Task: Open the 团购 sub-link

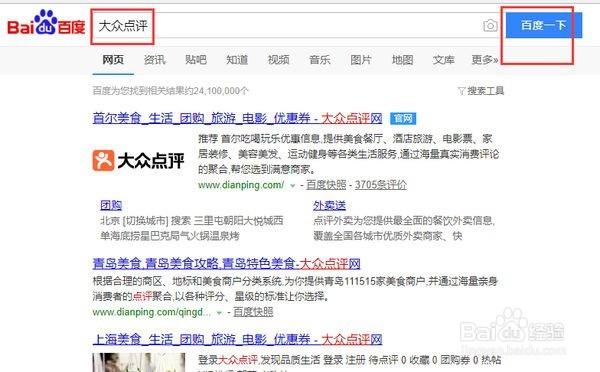Action: click(111, 206)
